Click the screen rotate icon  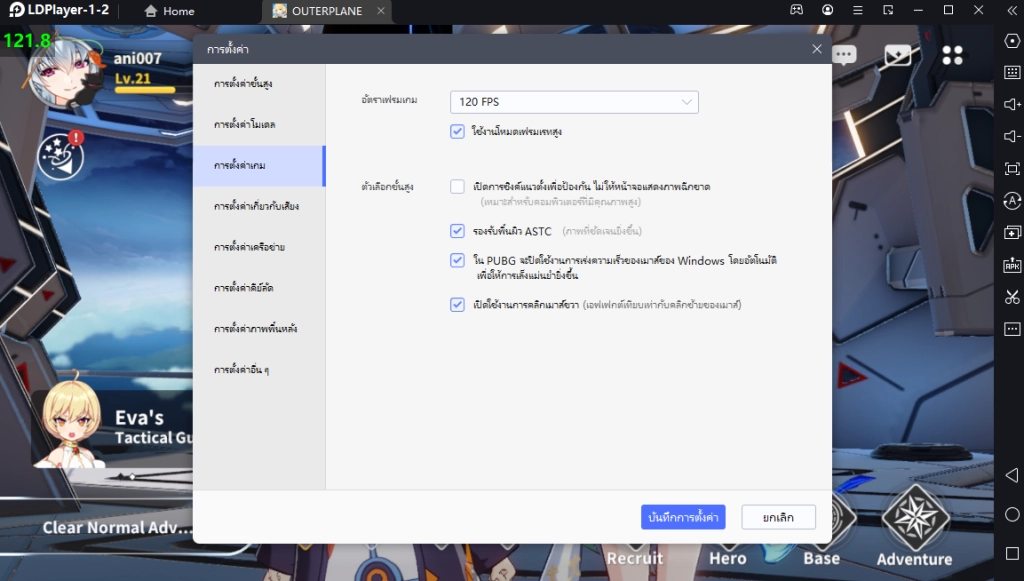1010,200
